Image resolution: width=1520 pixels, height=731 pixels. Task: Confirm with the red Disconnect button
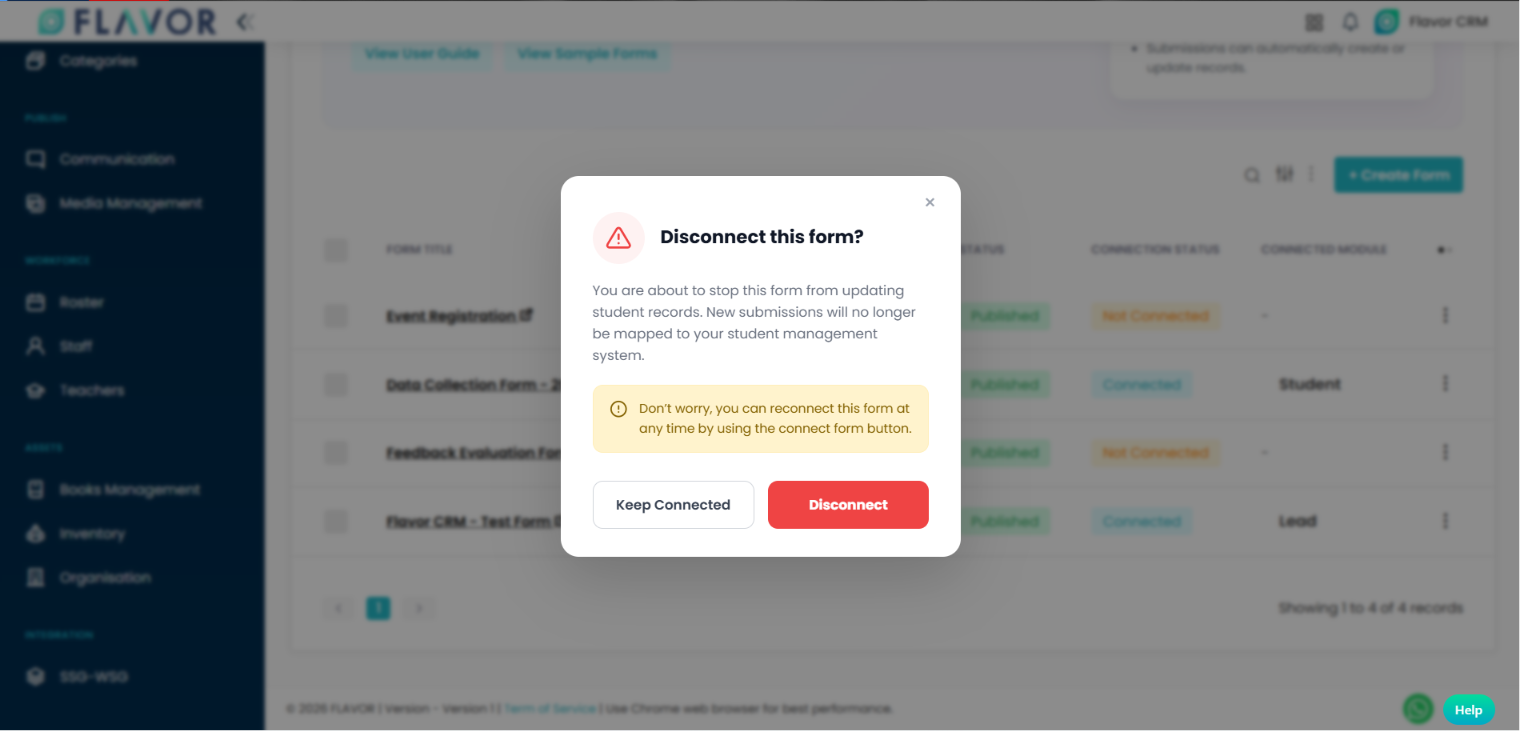tap(848, 505)
